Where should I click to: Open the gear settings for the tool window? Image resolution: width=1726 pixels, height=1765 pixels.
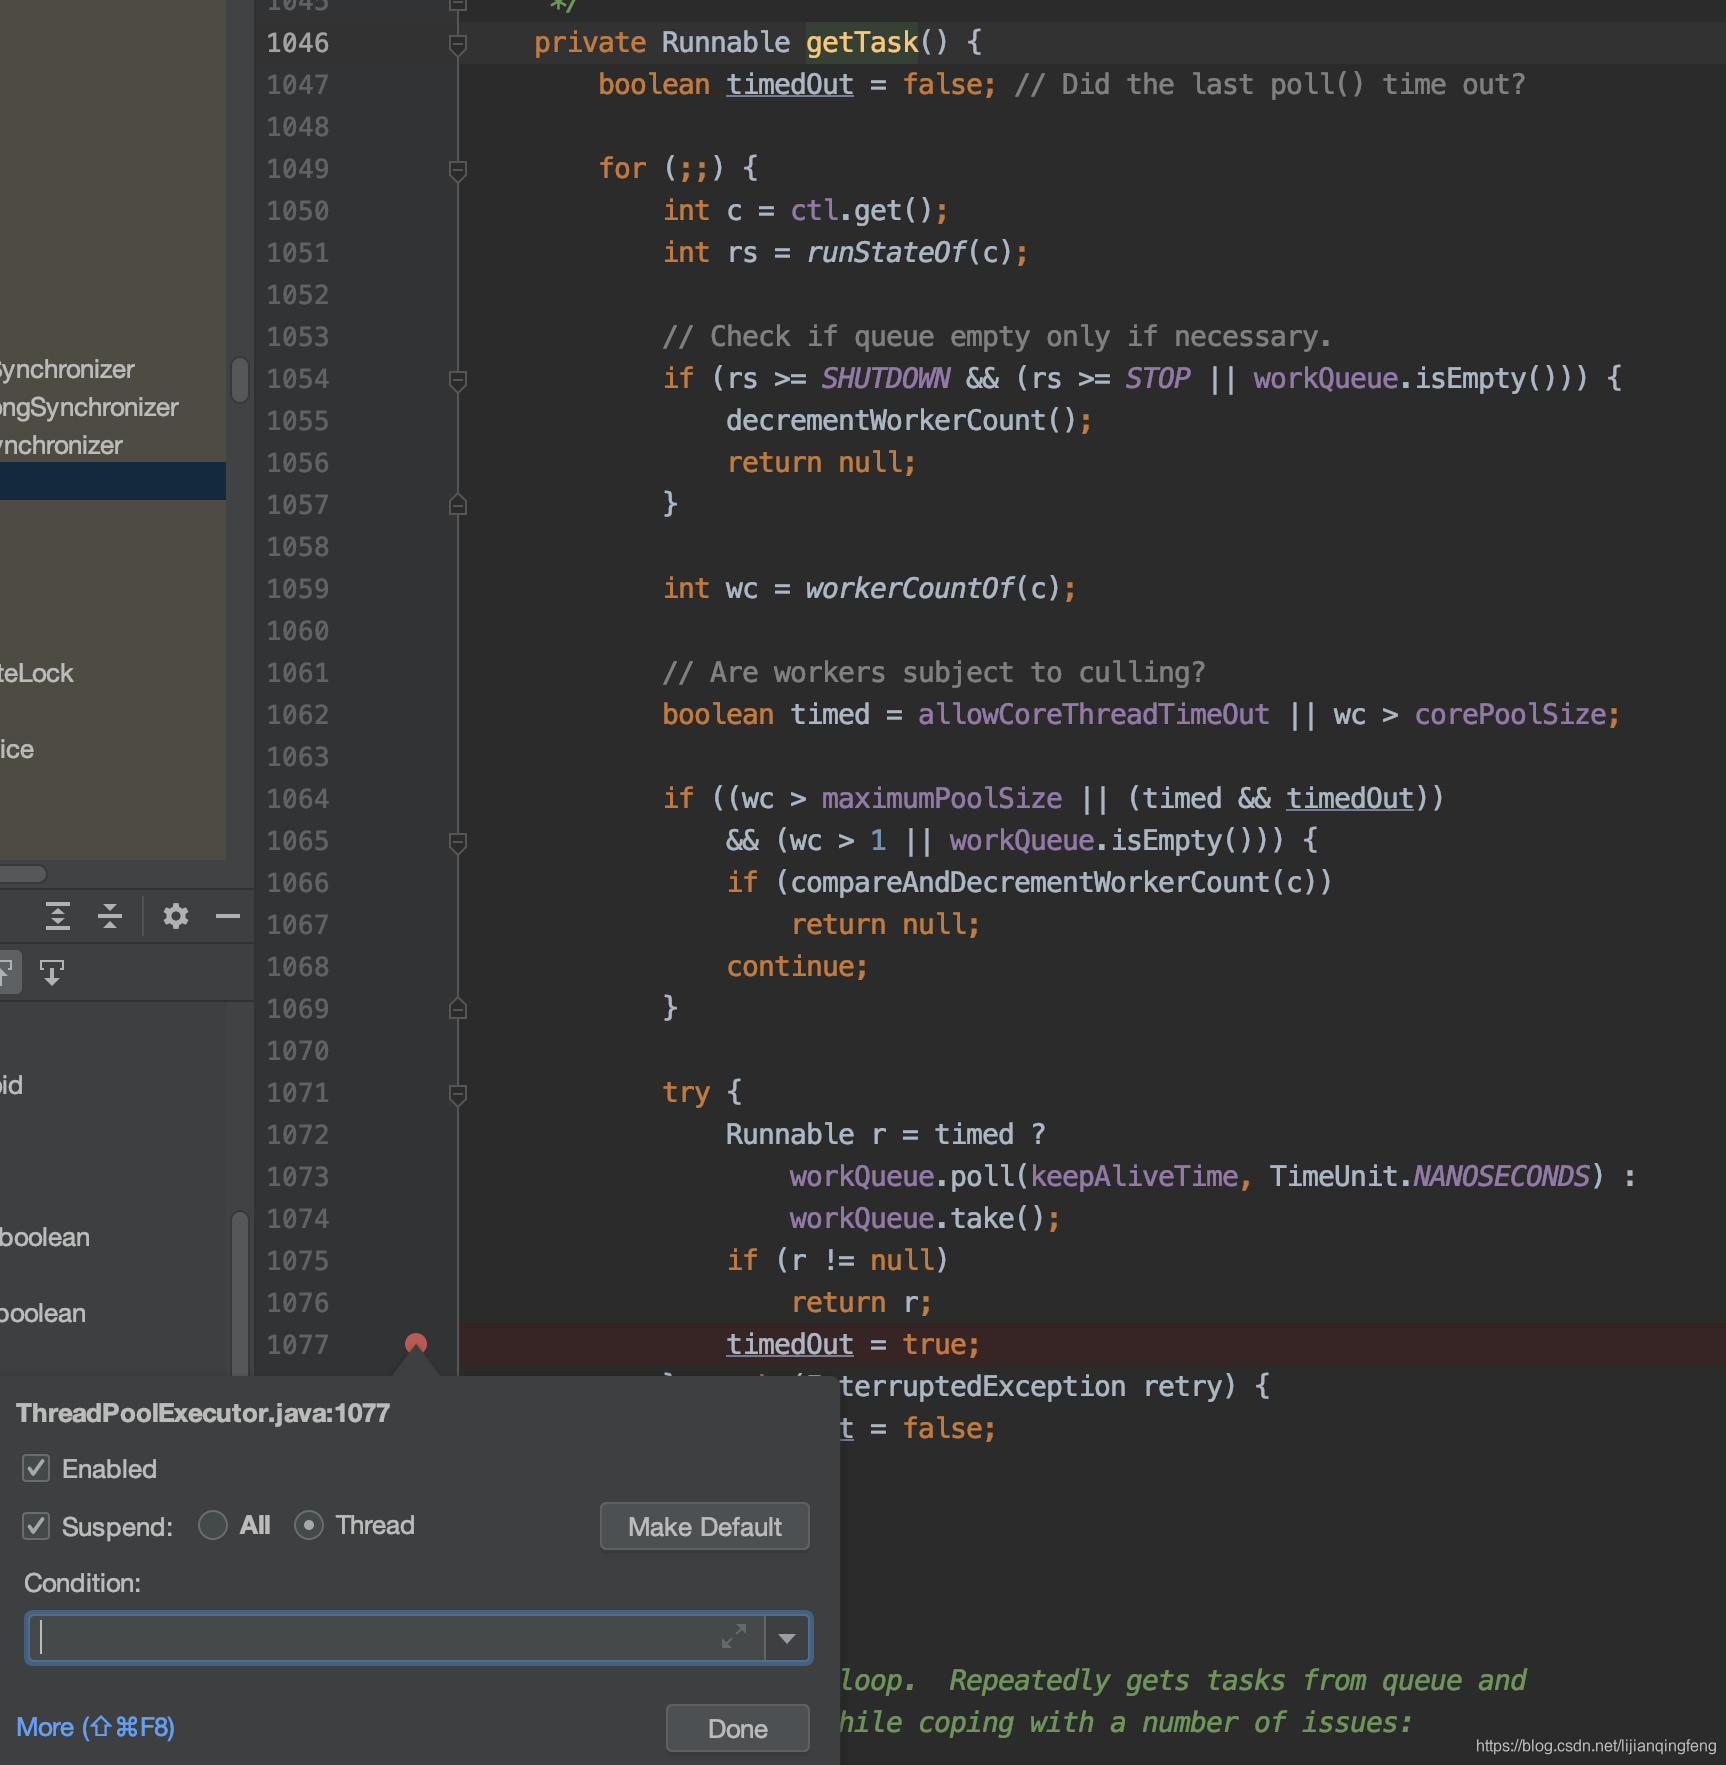[x=176, y=916]
